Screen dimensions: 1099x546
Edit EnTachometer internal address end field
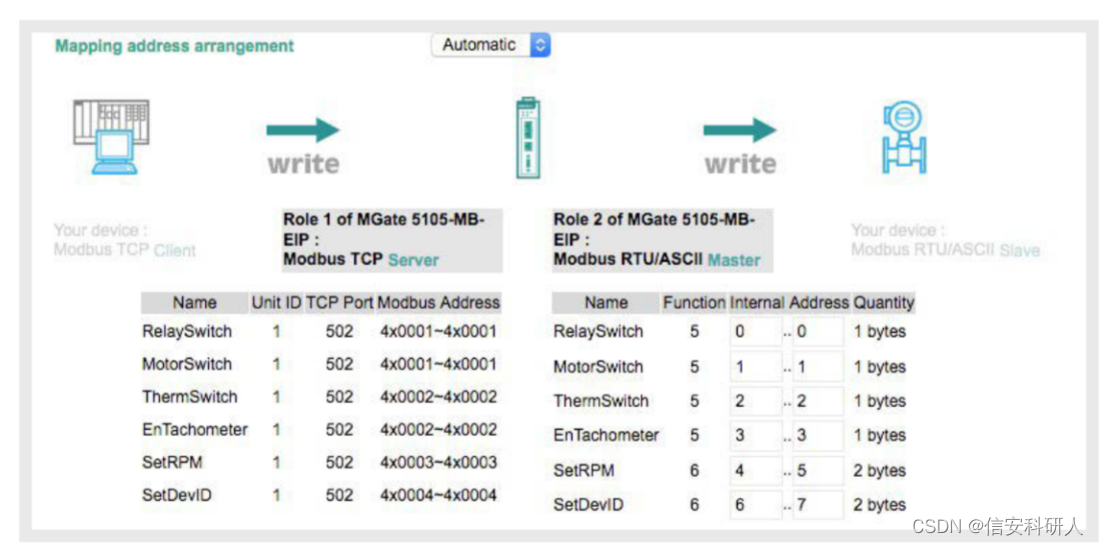818,435
